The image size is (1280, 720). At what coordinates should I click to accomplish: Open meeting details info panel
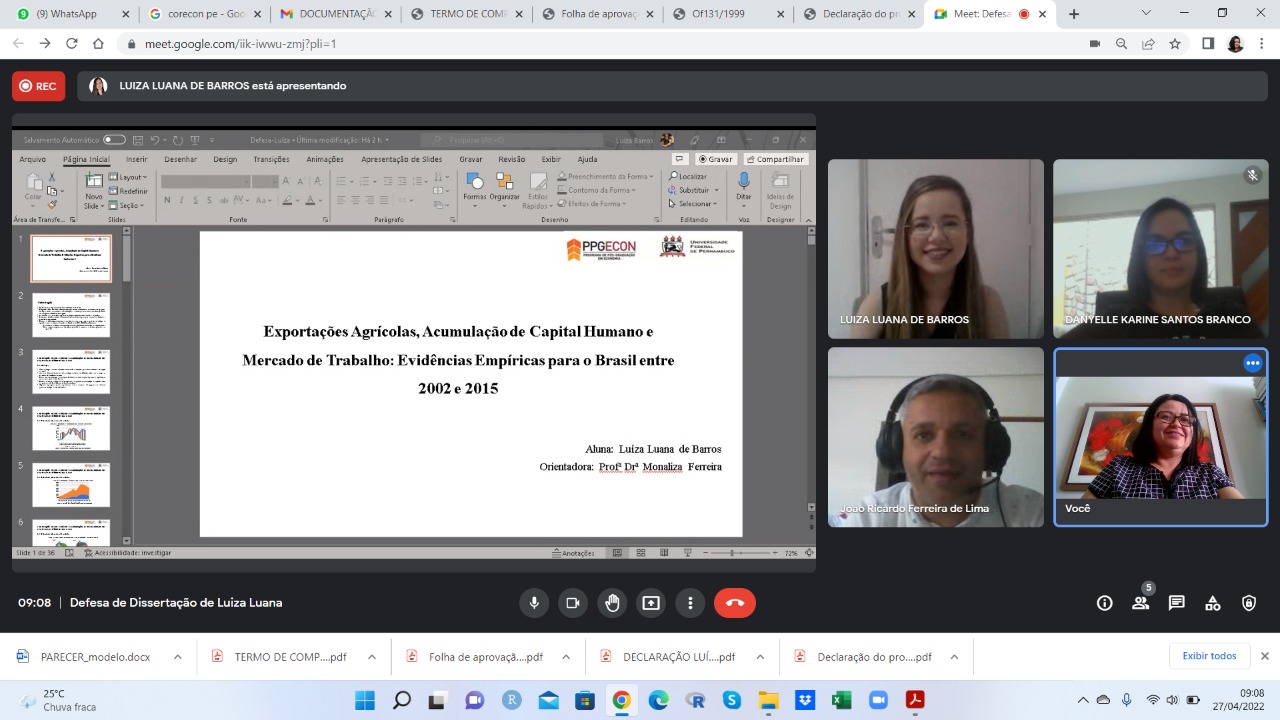pyautogui.click(x=1105, y=603)
